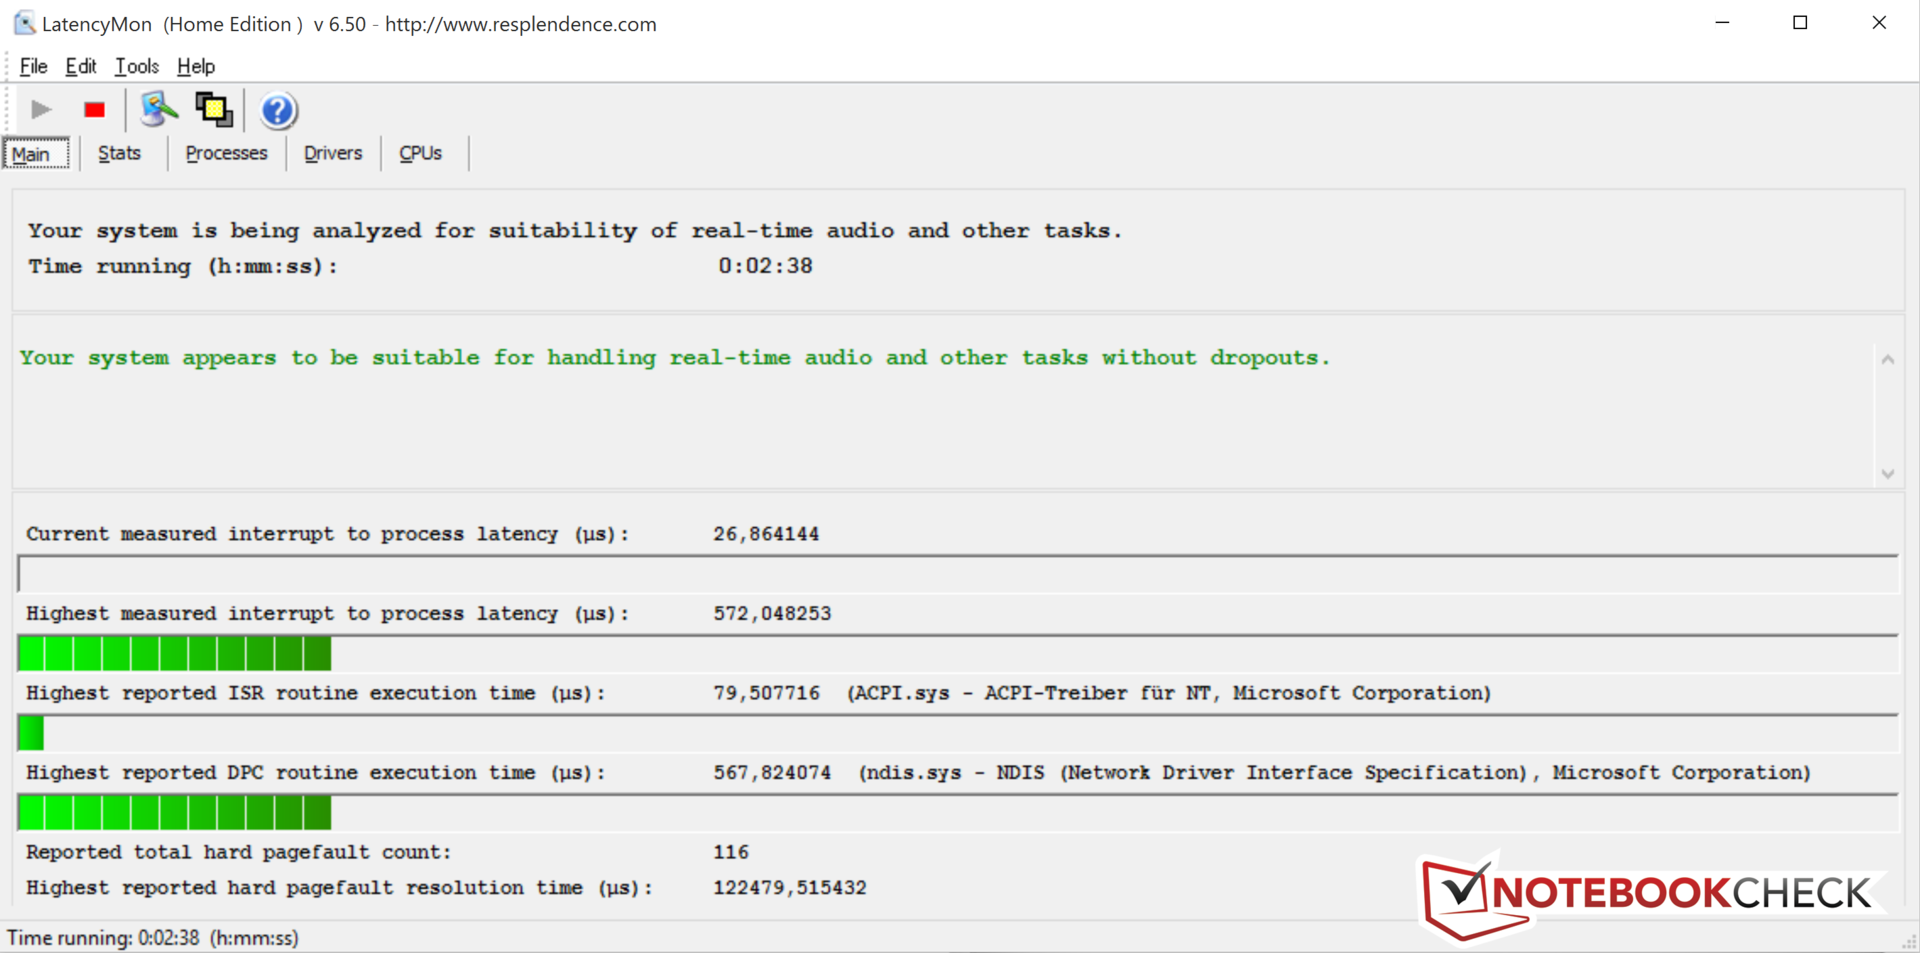Click the scroll down arrow in the message box
Screen dimensions: 1920x953
[x=1887, y=474]
